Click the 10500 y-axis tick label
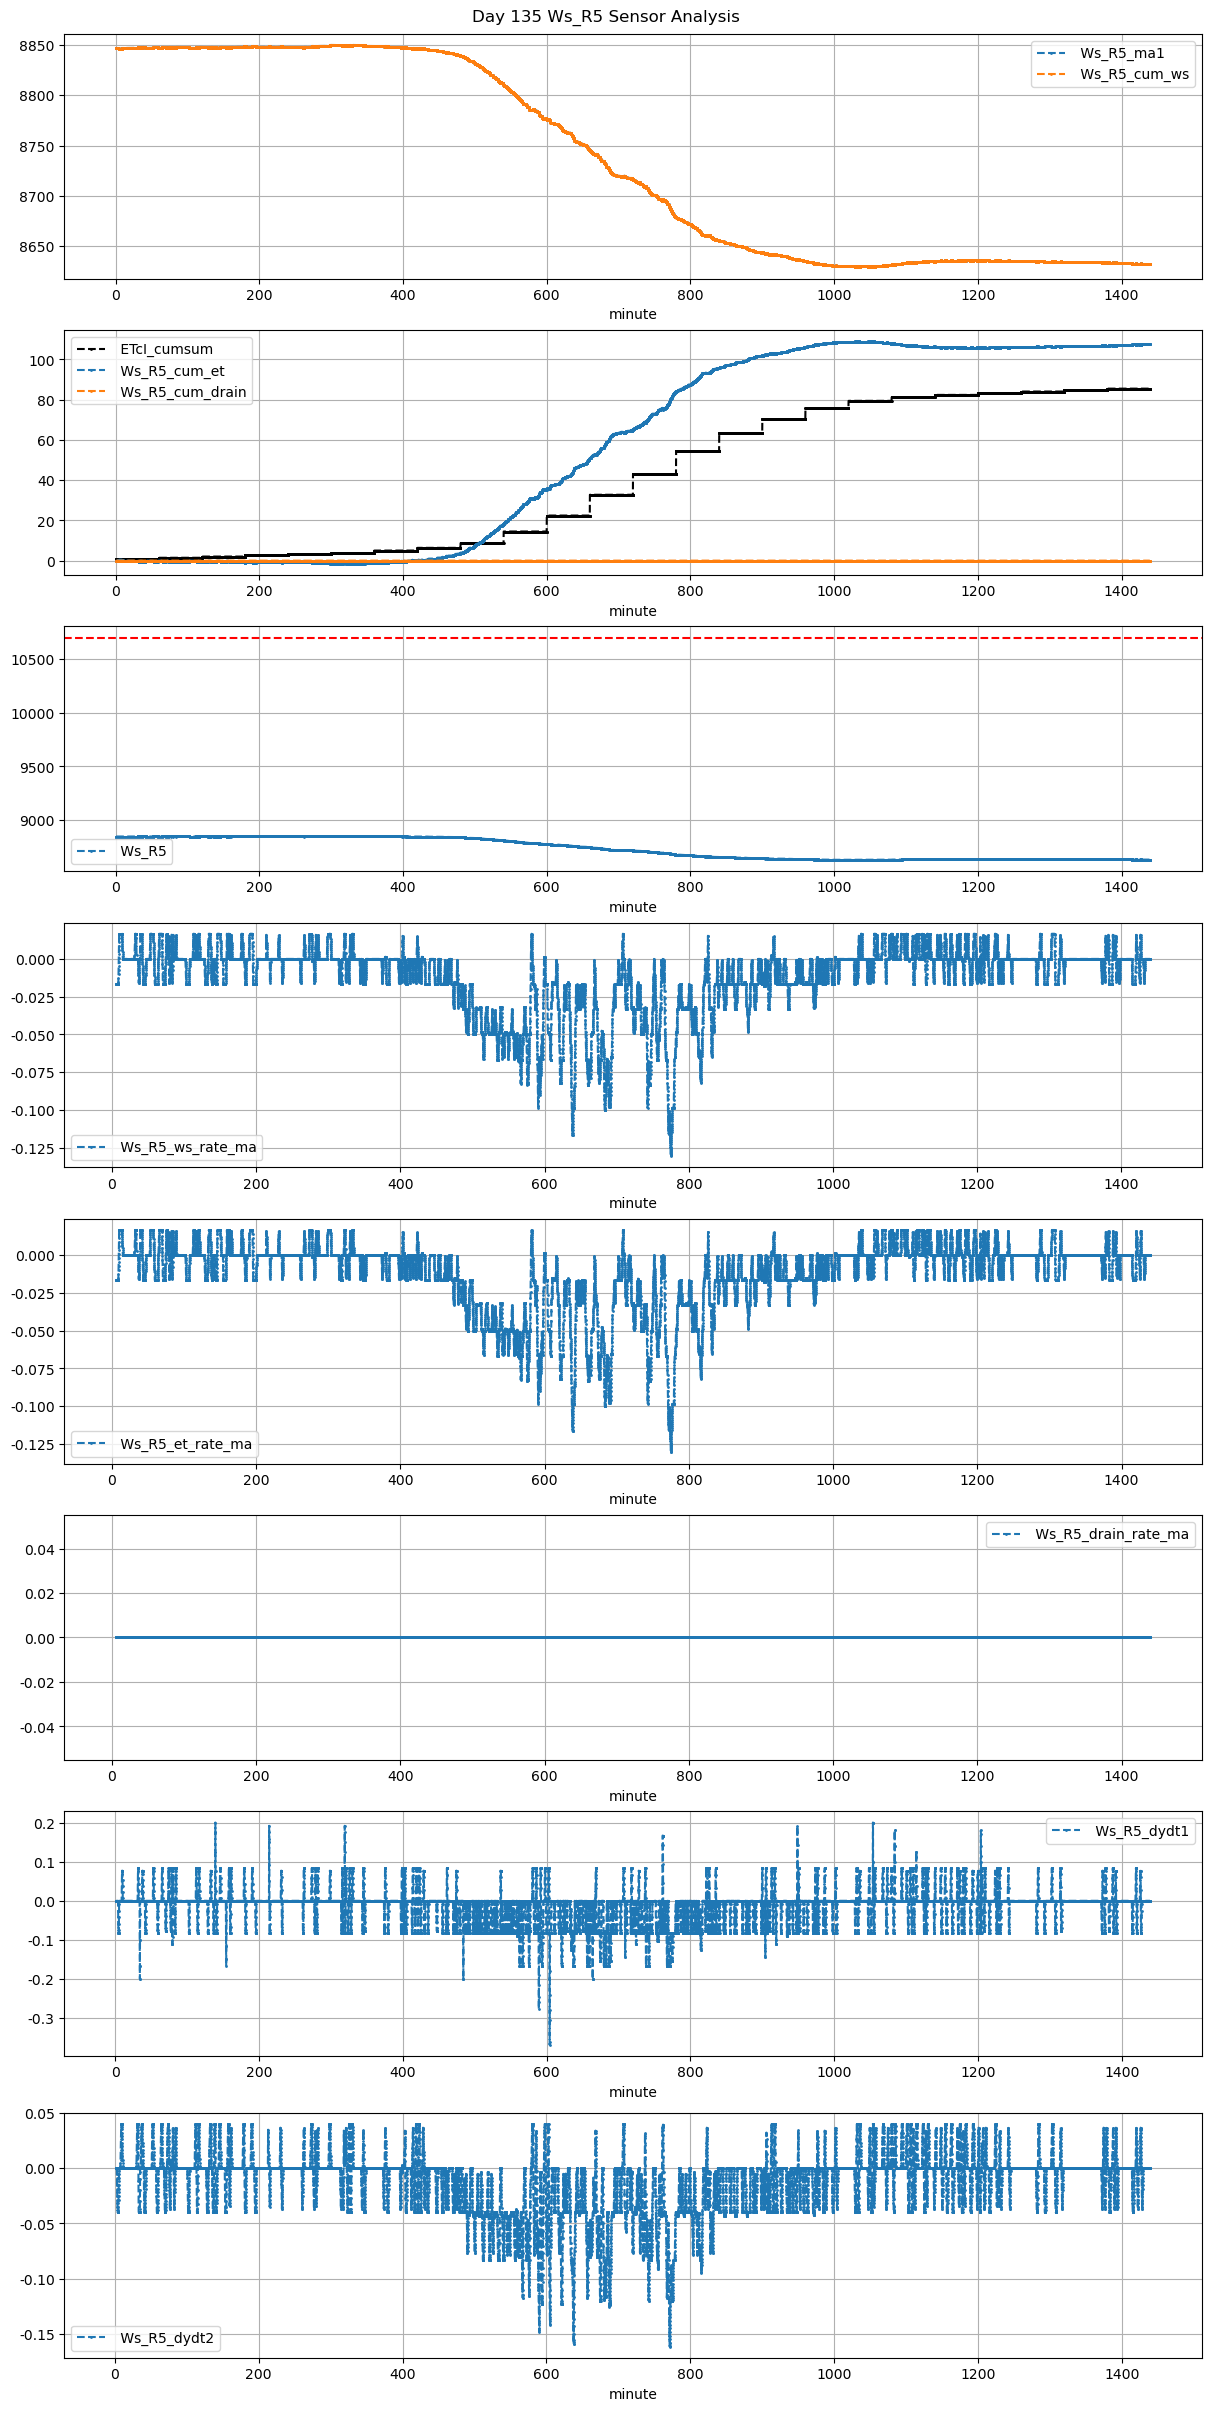Viewport: 1211px width, 2411px height. (33, 660)
